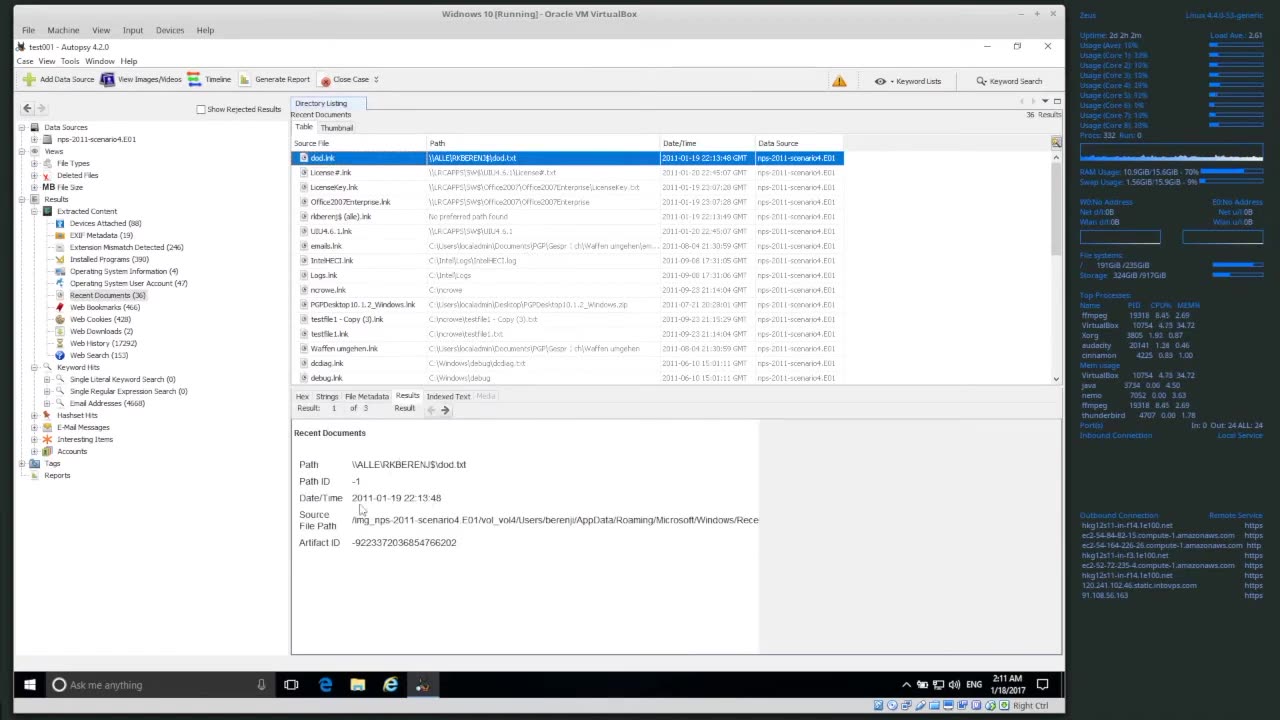Screen dimensions: 1280x720
Task: Expand Email Addresses (4668) node
Action: coord(46,403)
